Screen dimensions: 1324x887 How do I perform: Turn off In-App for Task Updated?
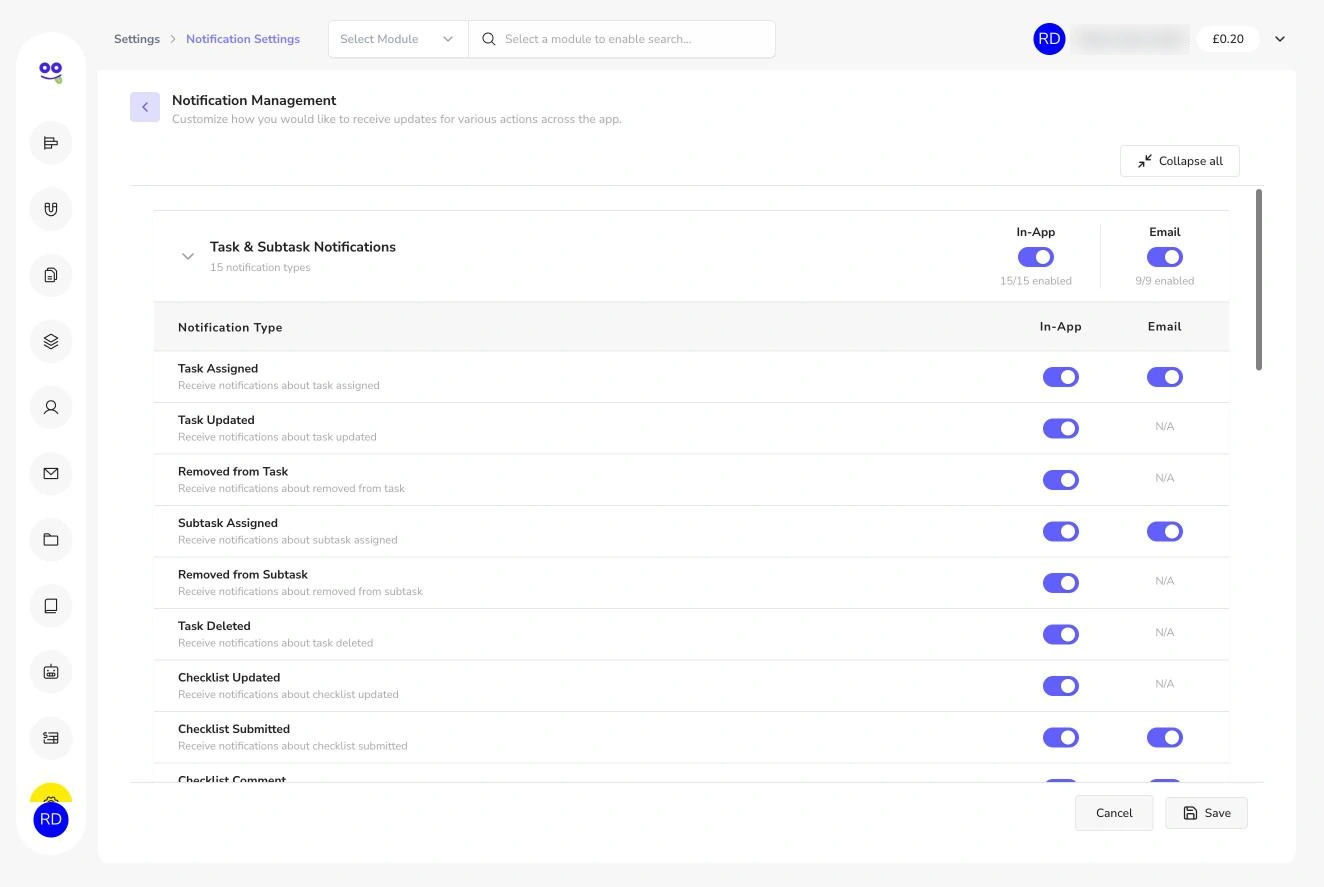tap(1061, 428)
